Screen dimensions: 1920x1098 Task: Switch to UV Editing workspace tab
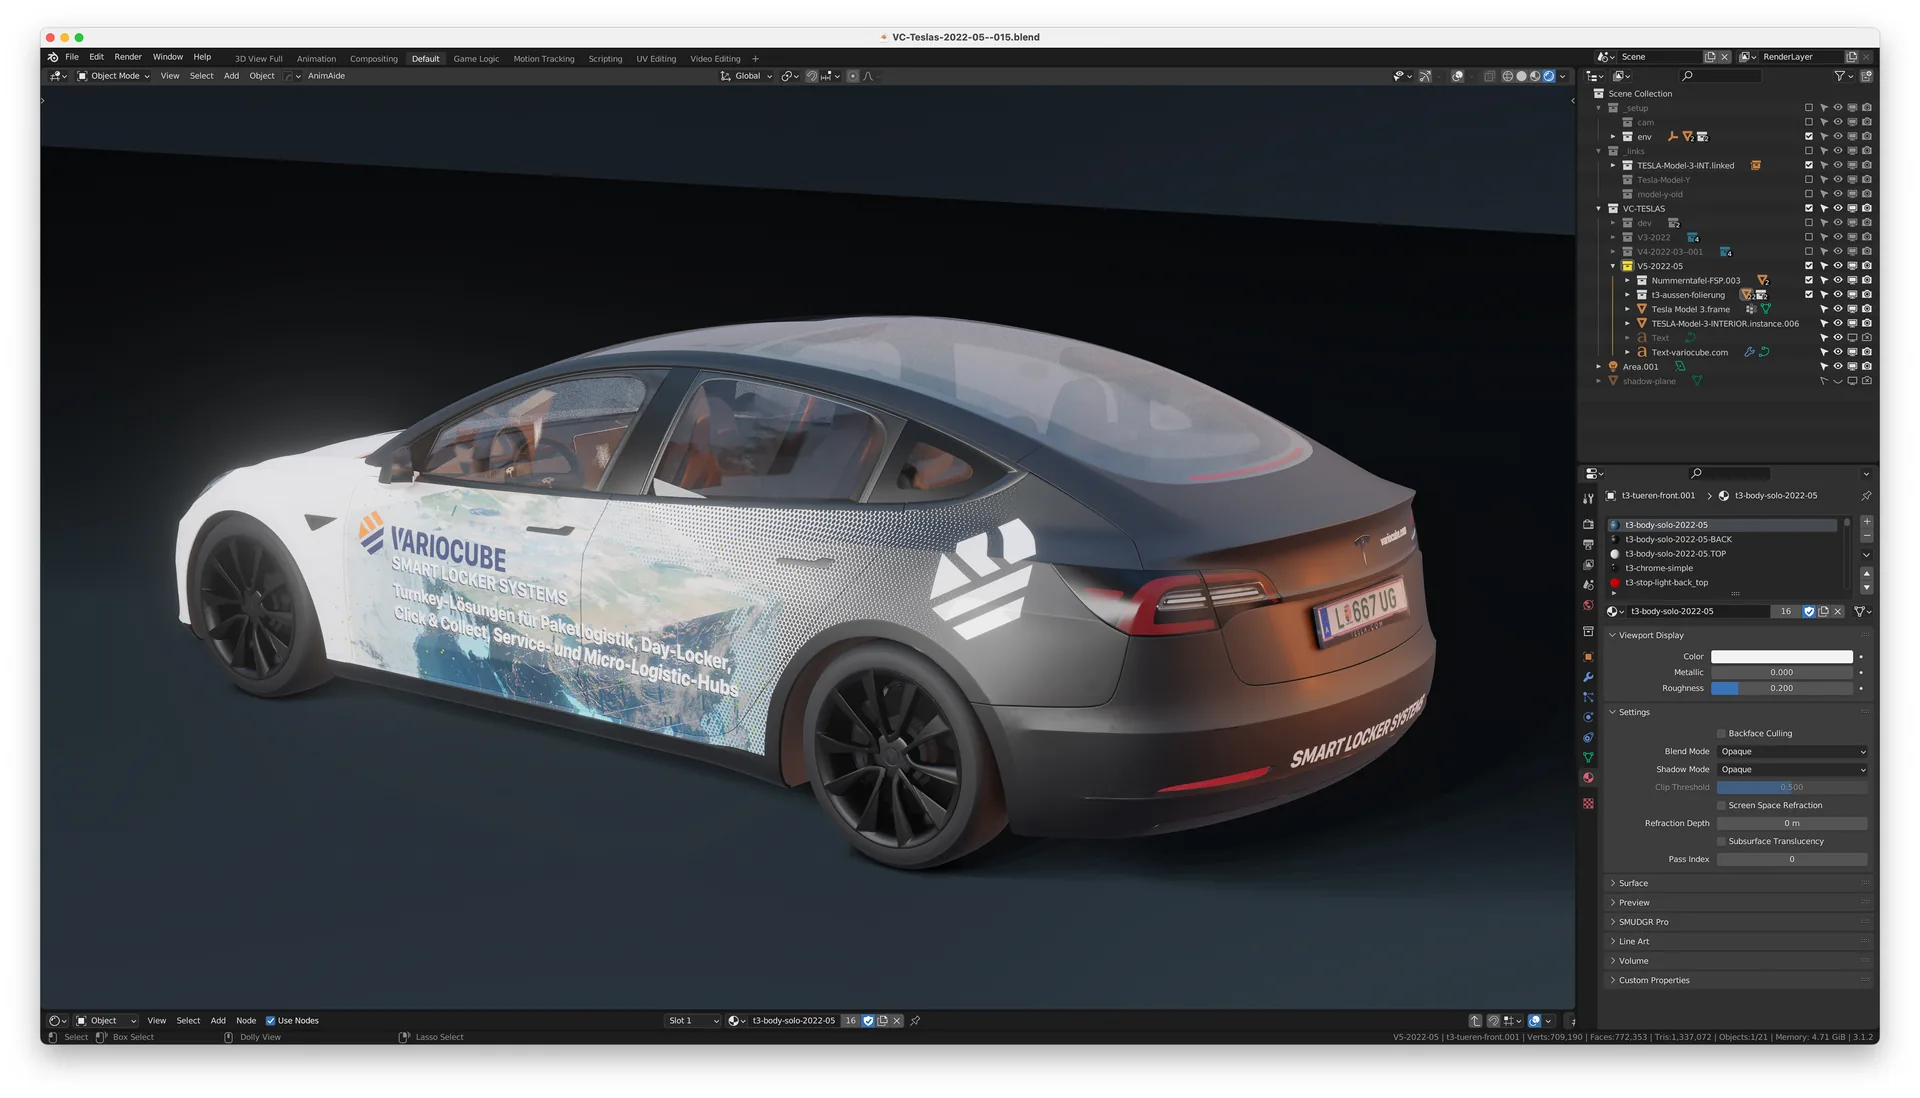pos(656,59)
